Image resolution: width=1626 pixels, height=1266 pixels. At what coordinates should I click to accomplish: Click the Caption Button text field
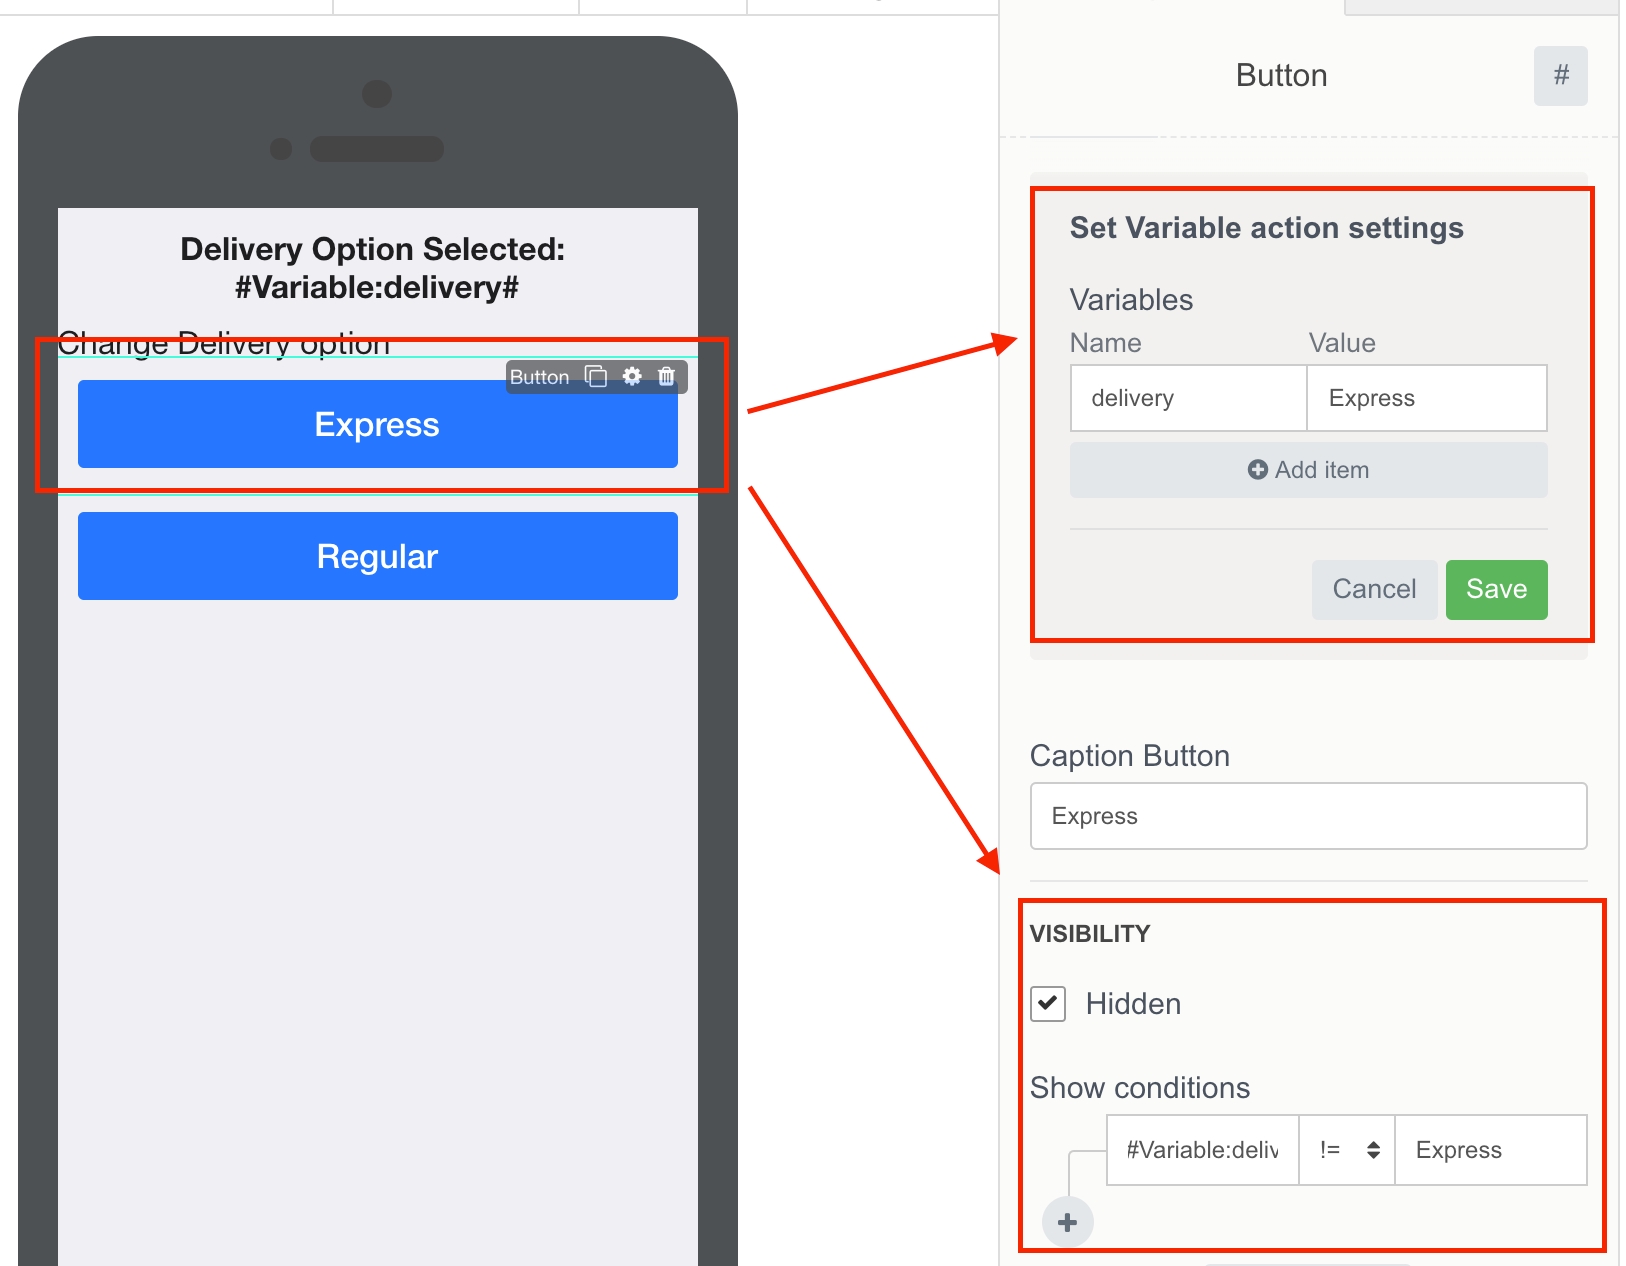1308,816
